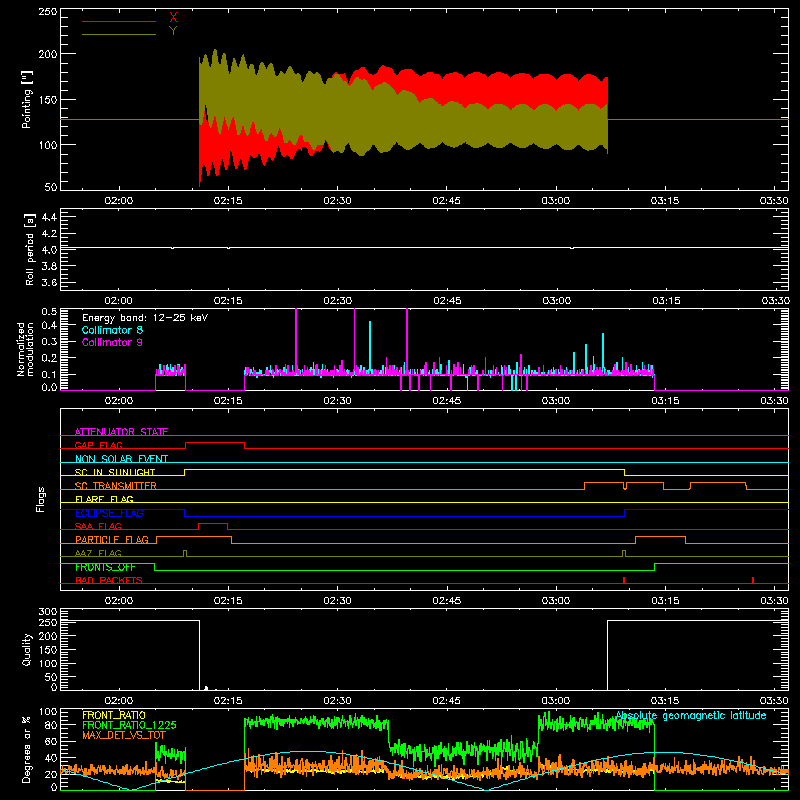Click the red X legend line
This screenshot has height=800, width=800.
tap(119, 21)
